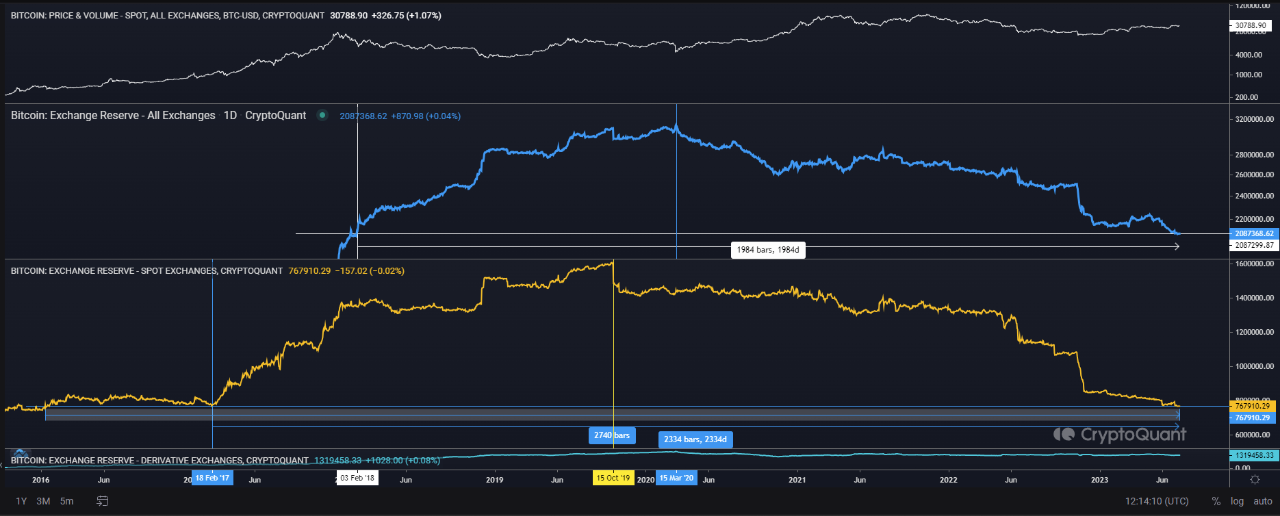
Task: Toggle the auto scale option
Action: (x=1262, y=501)
